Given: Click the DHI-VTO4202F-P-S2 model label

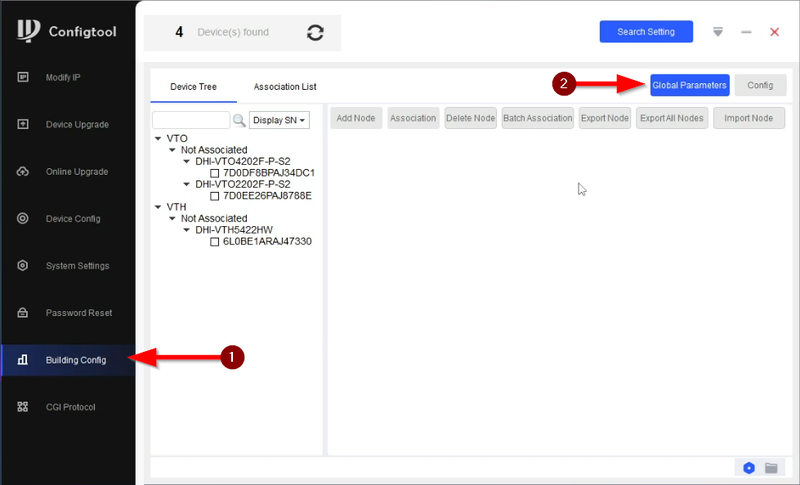Looking at the screenshot, I should pyautogui.click(x=243, y=161).
